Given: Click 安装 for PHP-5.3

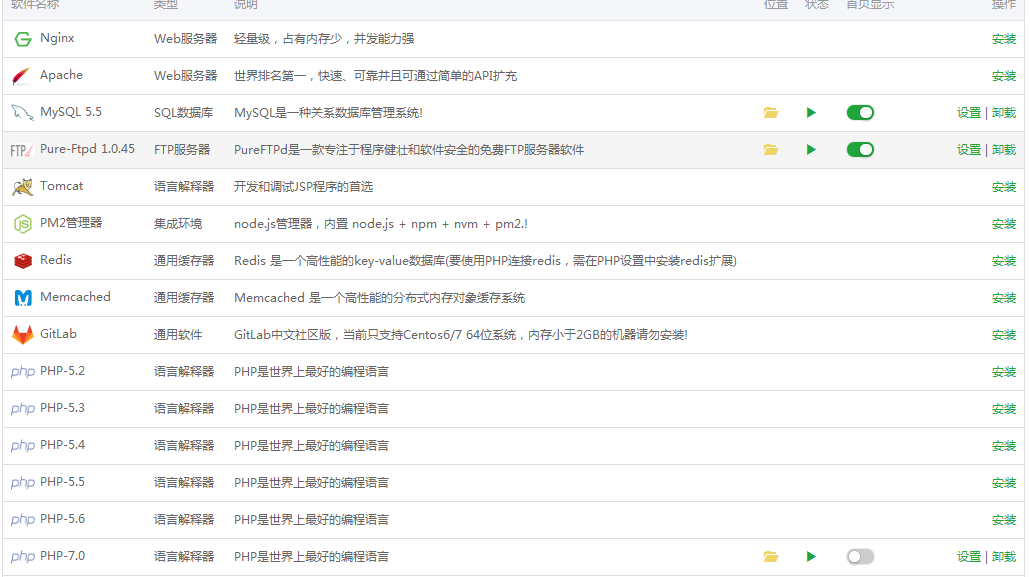Looking at the screenshot, I should coord(1004,409).
